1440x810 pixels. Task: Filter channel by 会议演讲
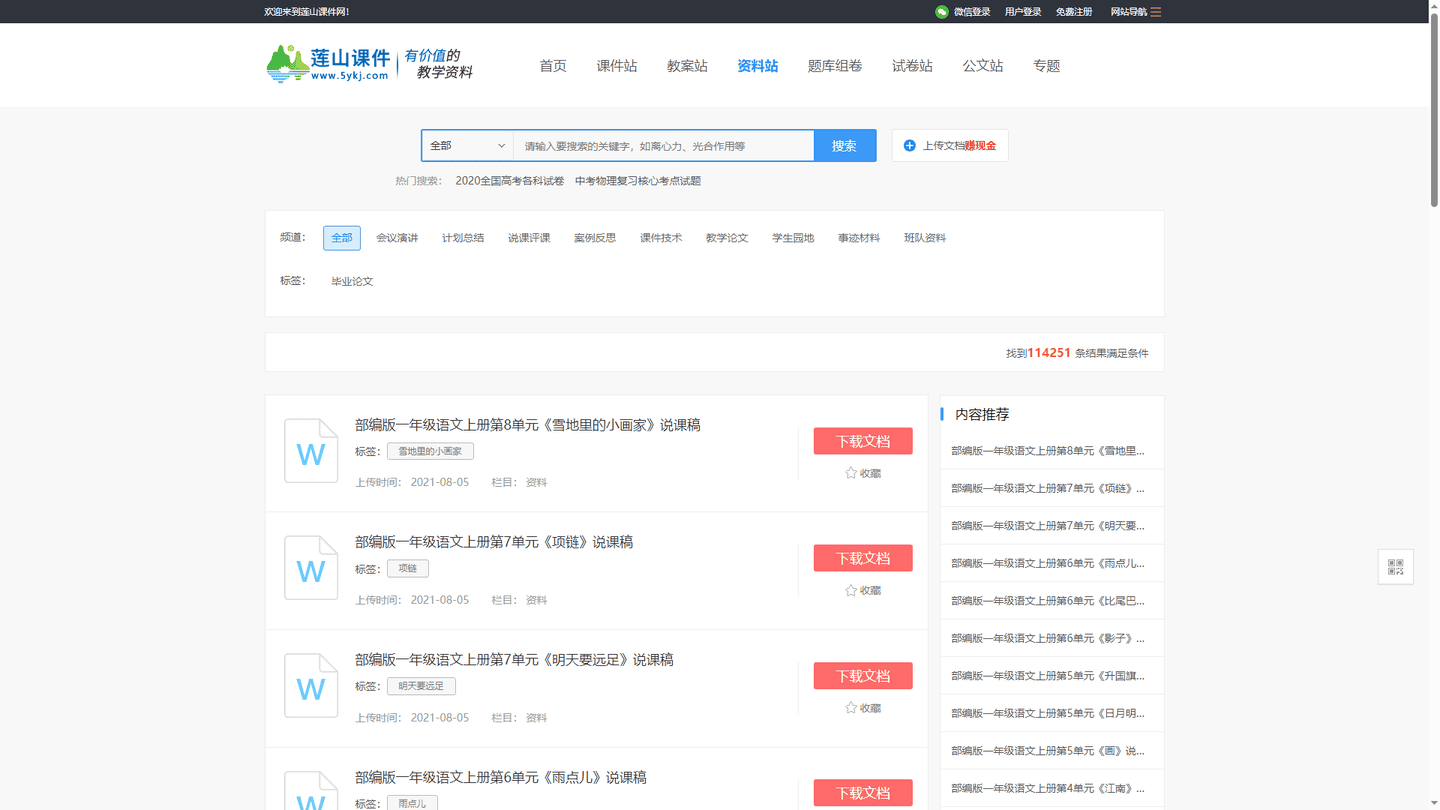click(x=397, y=238)
